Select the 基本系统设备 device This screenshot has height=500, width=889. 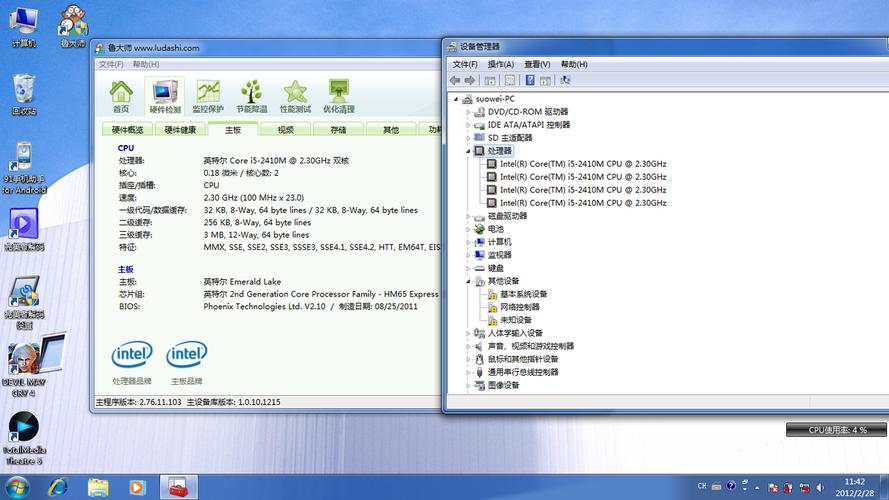[523, 294]
